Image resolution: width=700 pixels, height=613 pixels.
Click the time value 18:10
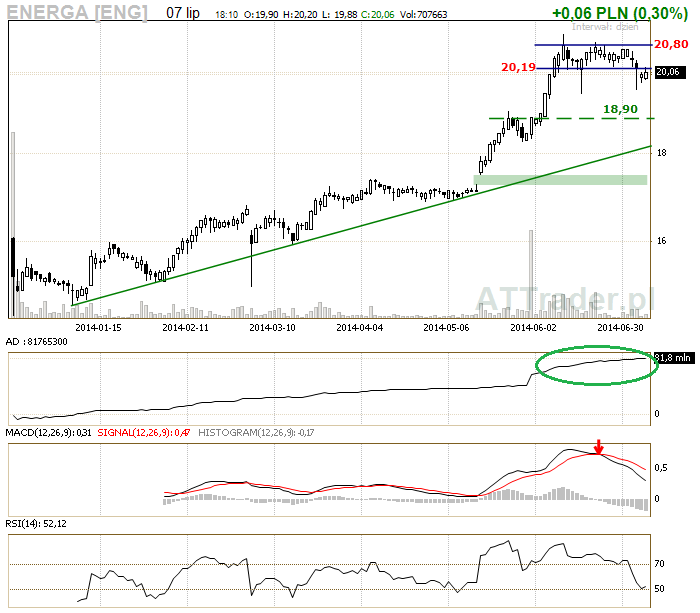226,15
